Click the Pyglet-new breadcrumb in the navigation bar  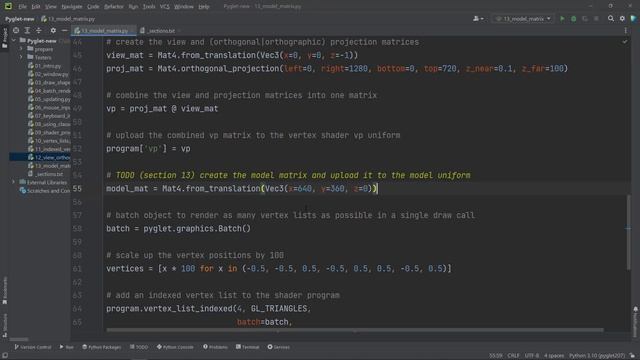tap(20, 19)
